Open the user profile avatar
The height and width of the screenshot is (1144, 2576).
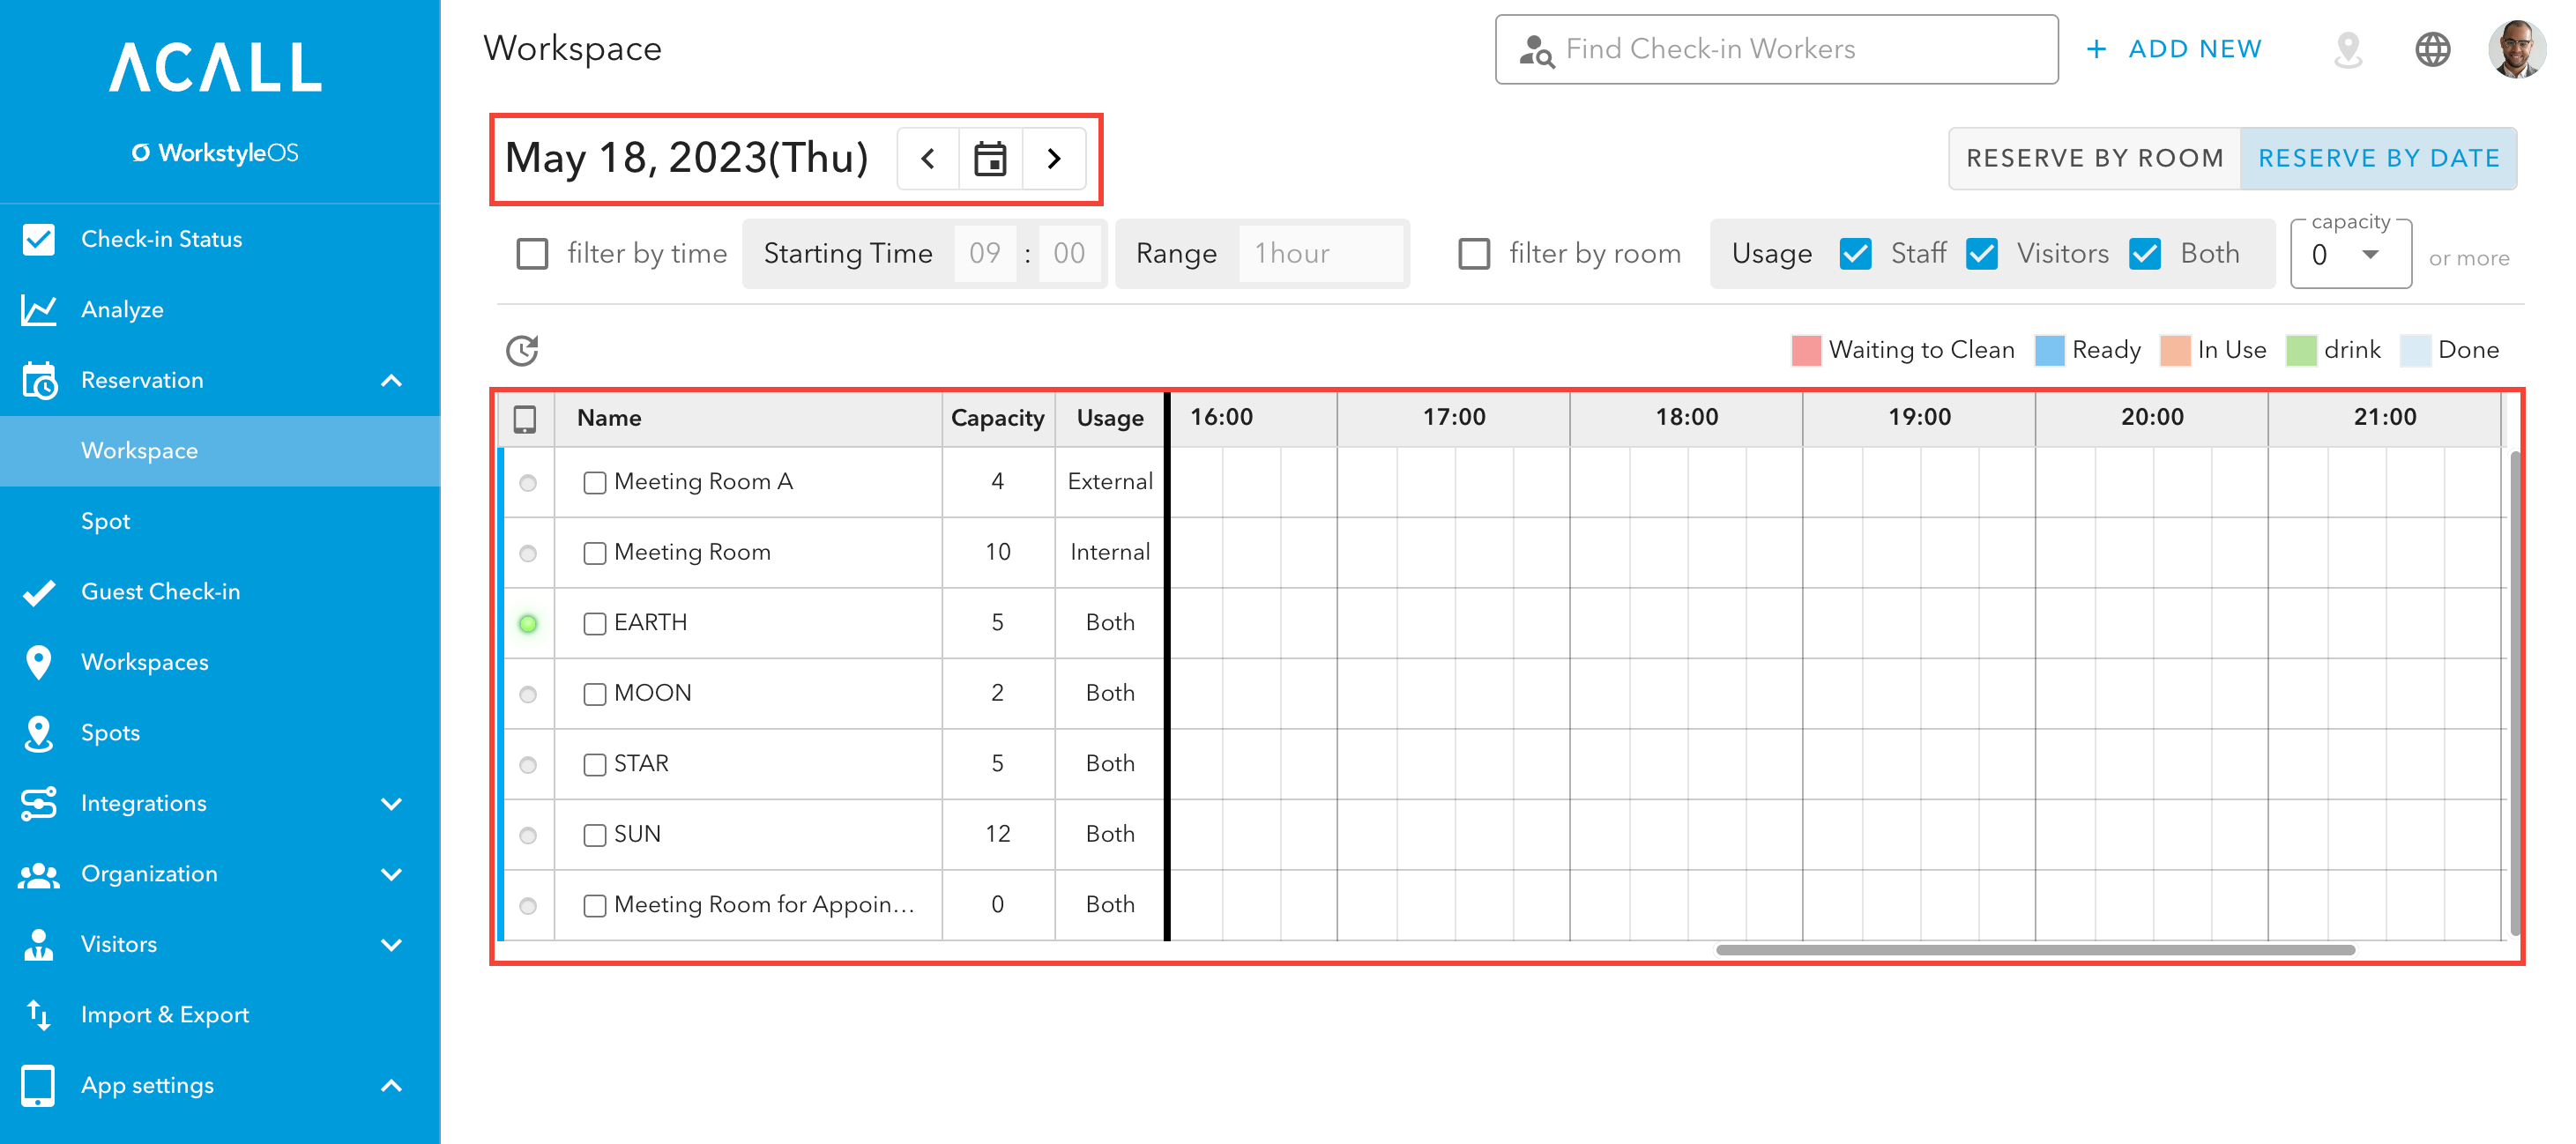tap(2517, 49)
